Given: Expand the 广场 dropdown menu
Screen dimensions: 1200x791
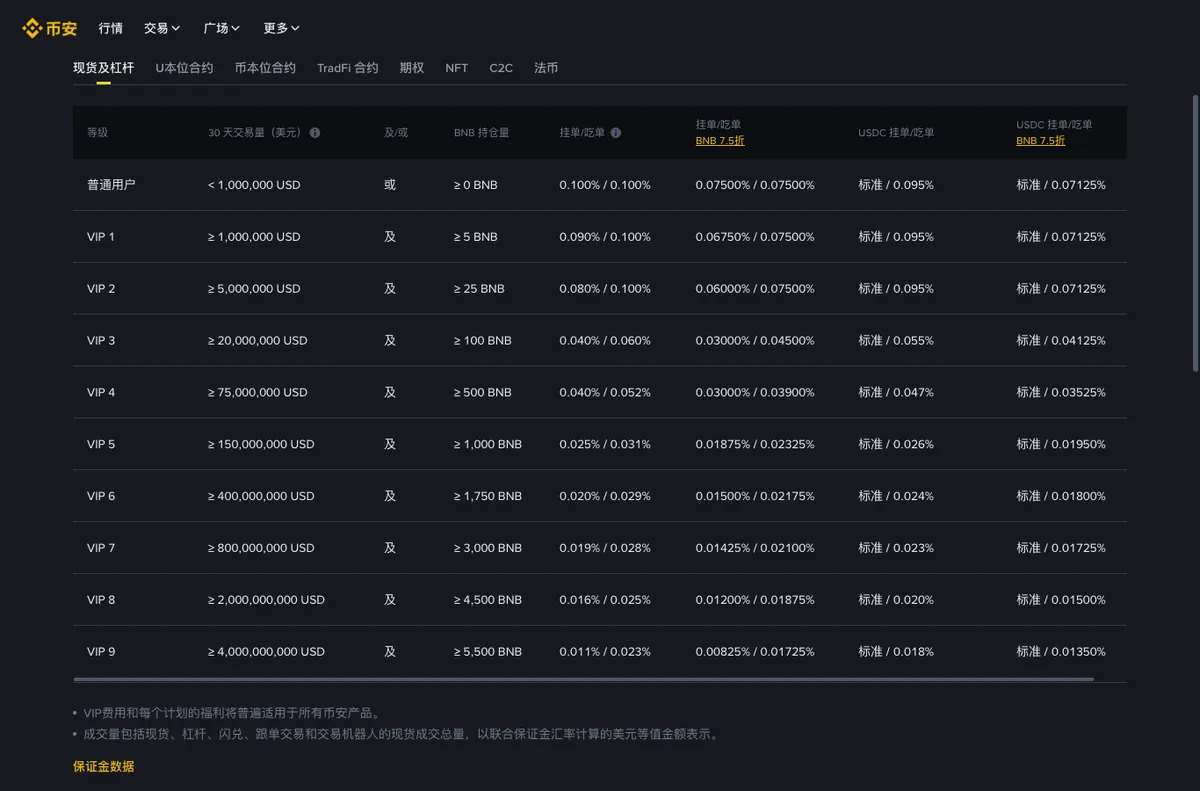Looking at the screenshot, I should 222,28.
